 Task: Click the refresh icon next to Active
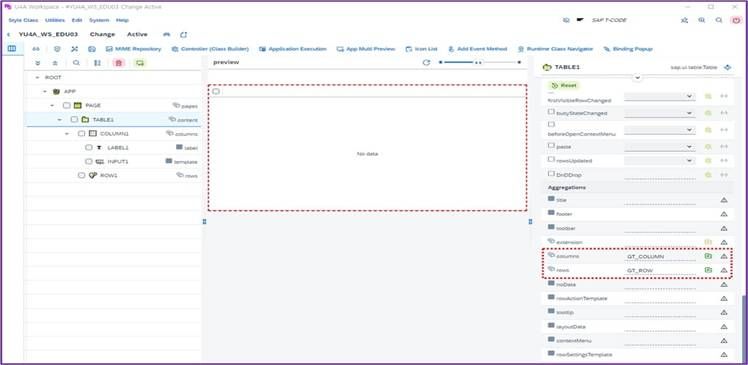click(184, 35)
